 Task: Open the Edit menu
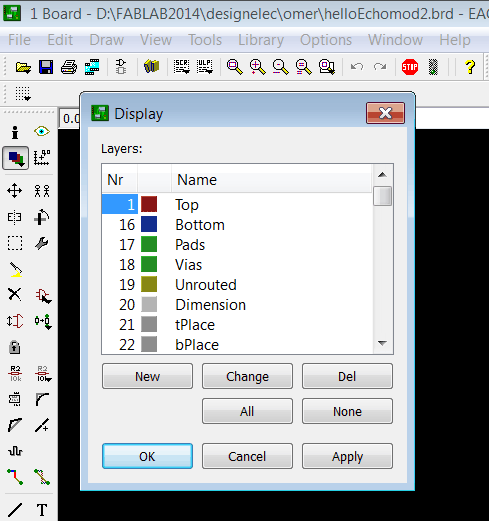click(x=60, y=40)
